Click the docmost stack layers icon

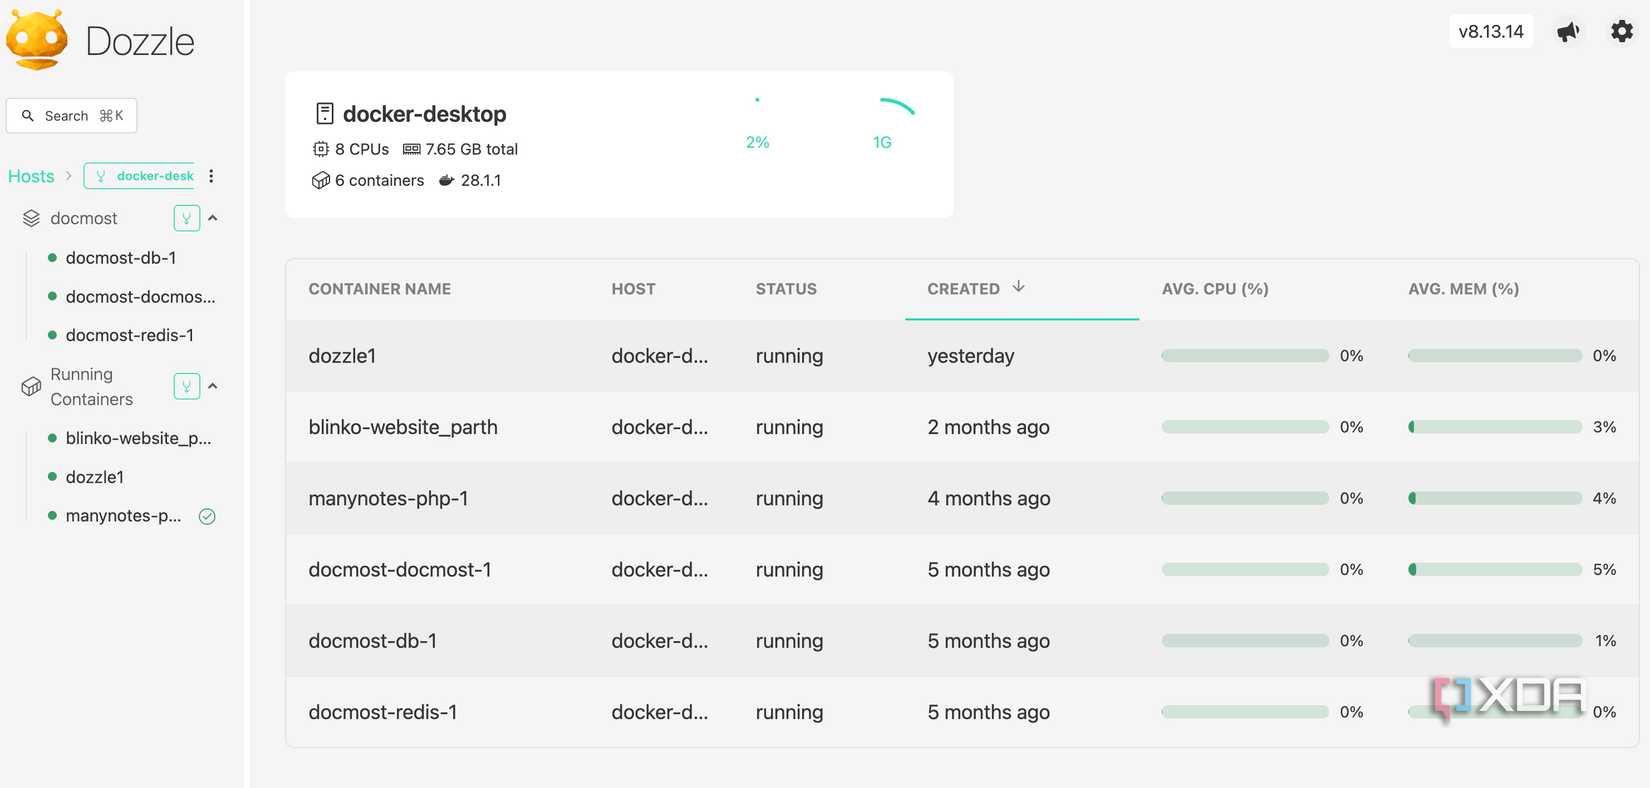pyautogui.click(x=31, y=218)
